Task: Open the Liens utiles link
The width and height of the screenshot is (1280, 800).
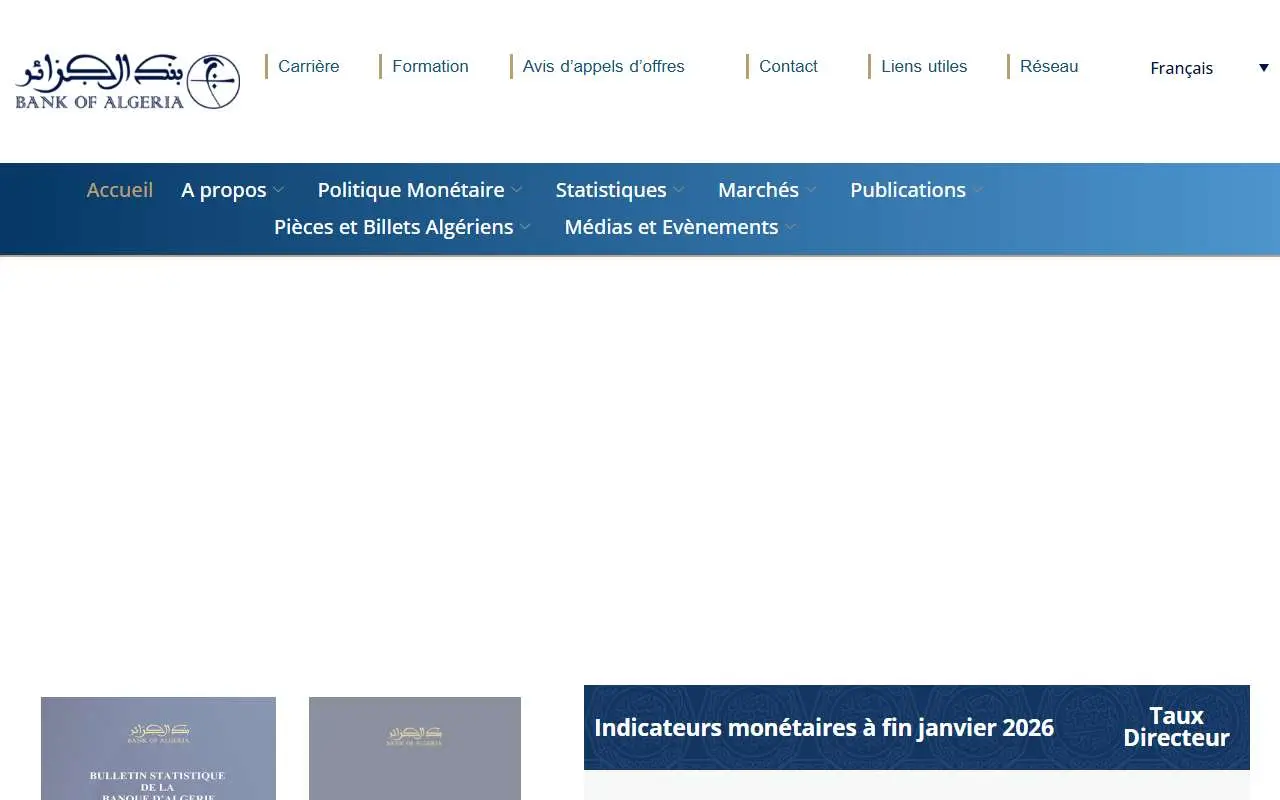Action: coord(924,66)
